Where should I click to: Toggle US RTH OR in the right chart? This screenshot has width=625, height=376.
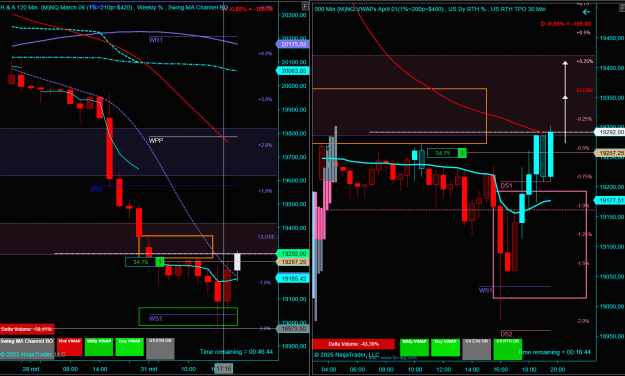[x=507, y=349]
